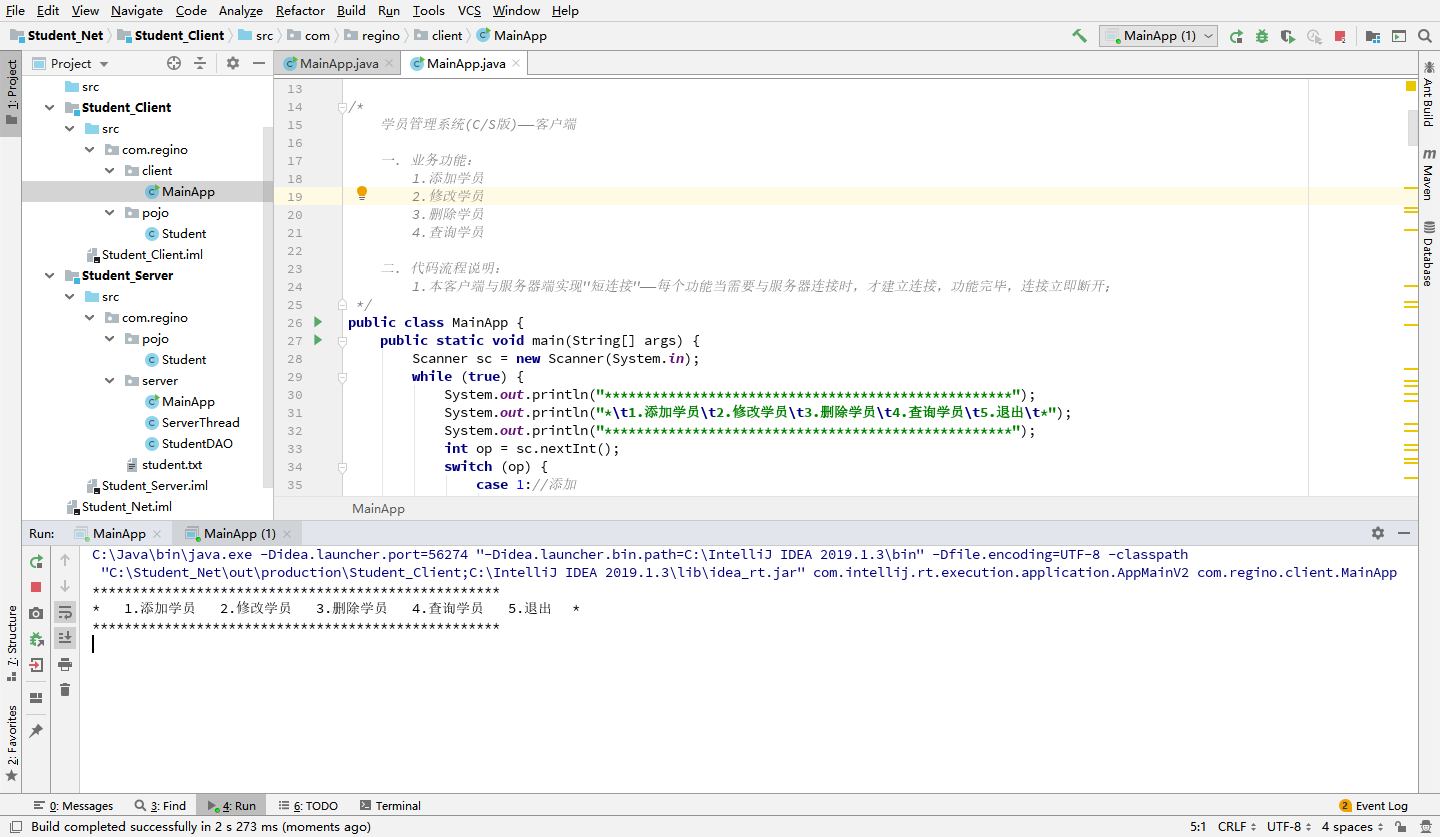Close the active MainApp.java editor tab
Screen dimensions: 1440x837
(516, 63)
